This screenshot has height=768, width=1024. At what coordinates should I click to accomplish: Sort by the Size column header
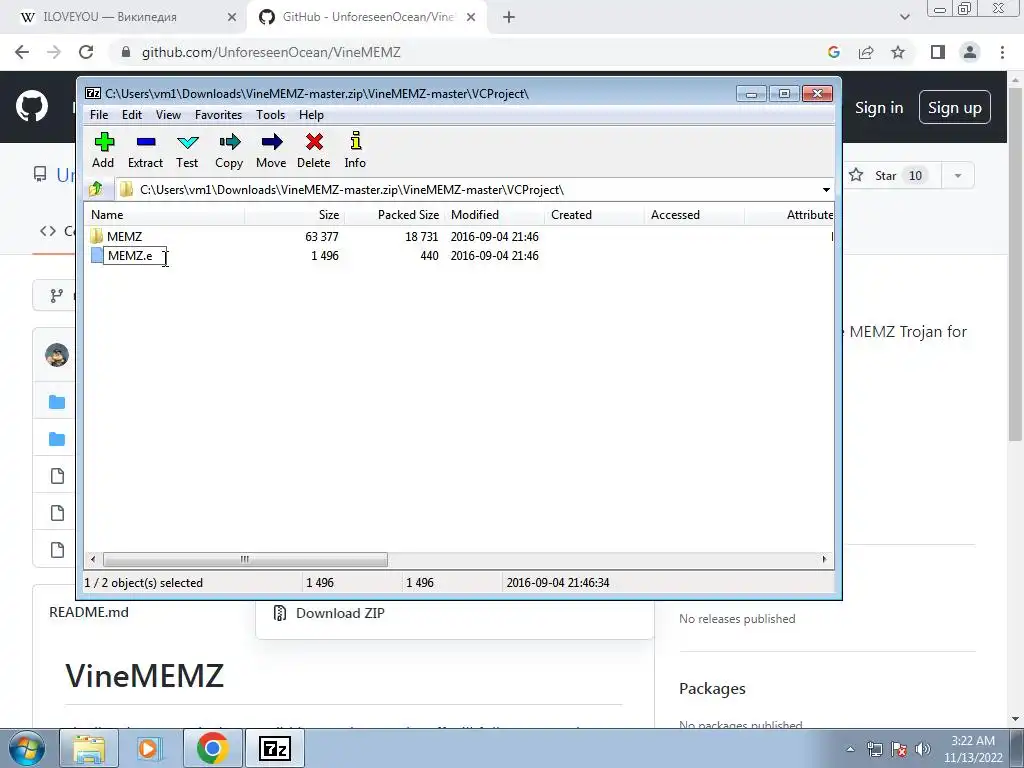tap(295, 215)
